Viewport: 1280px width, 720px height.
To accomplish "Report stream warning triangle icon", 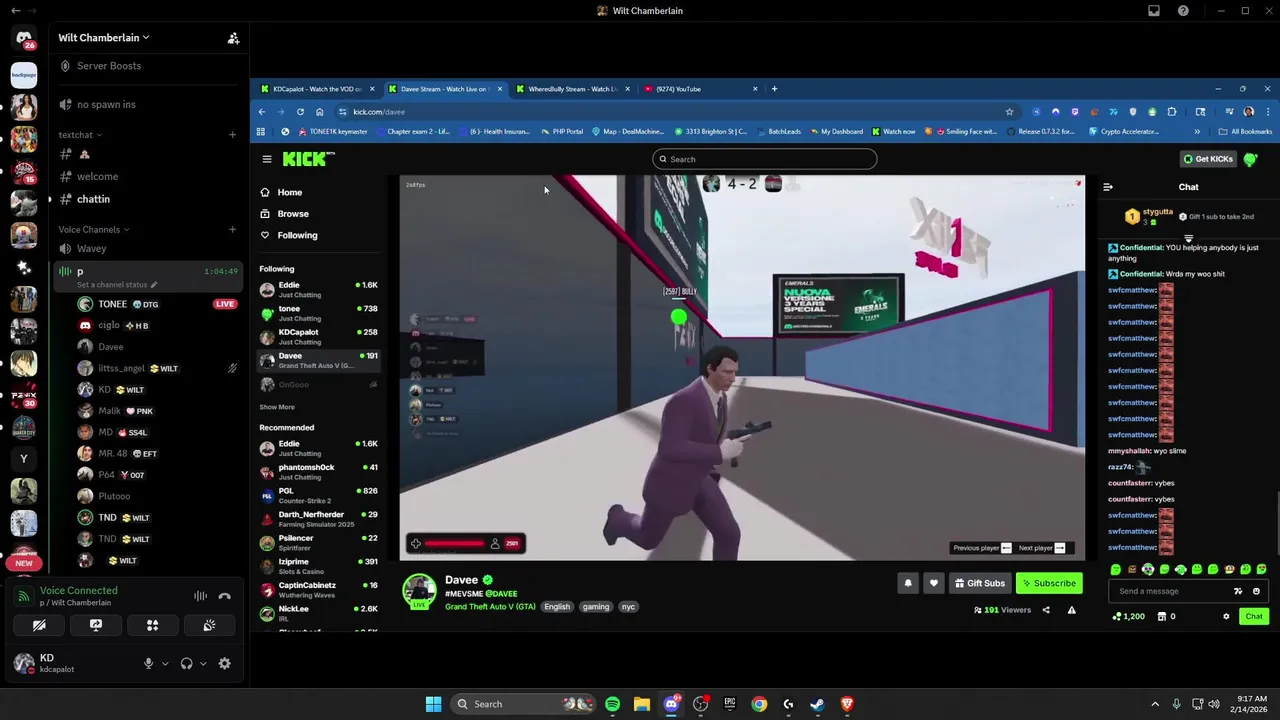I will click(x=1071, y=610).
